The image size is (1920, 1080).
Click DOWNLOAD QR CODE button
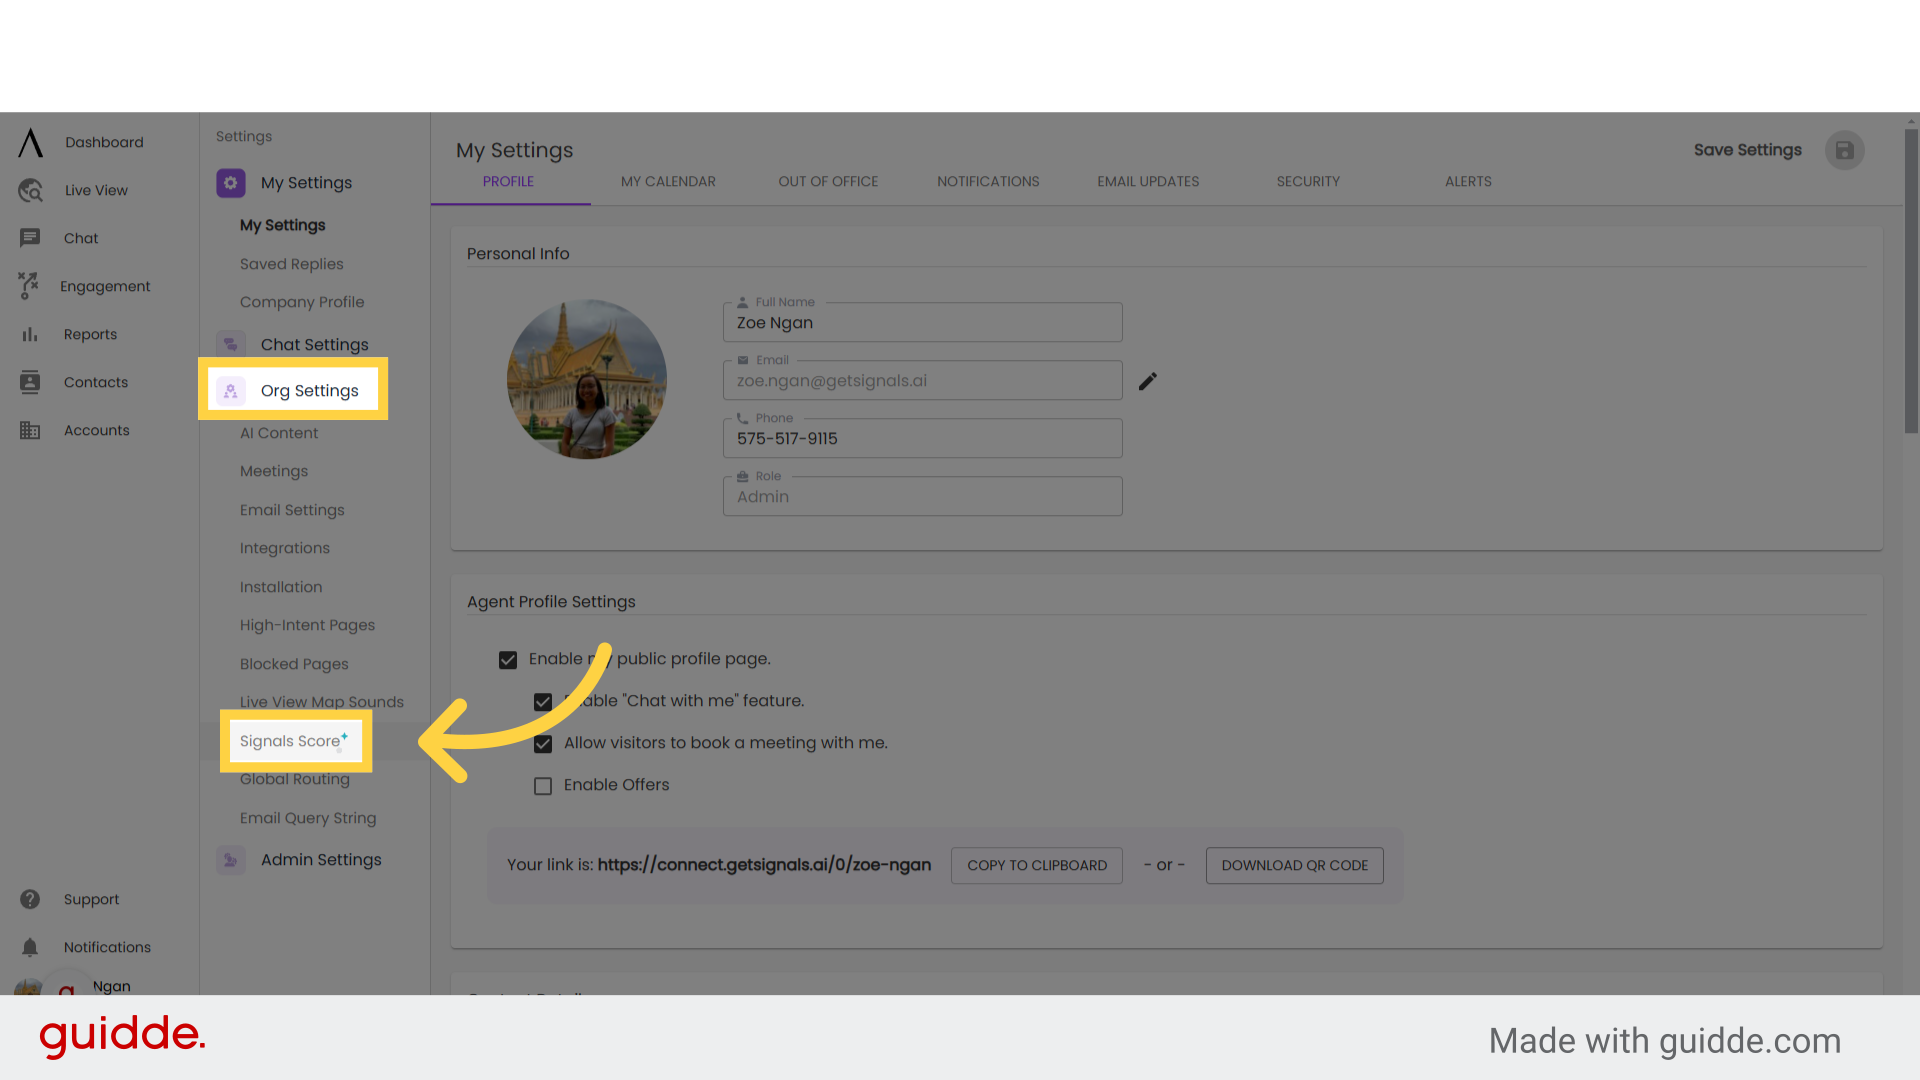coord(1295,866)
